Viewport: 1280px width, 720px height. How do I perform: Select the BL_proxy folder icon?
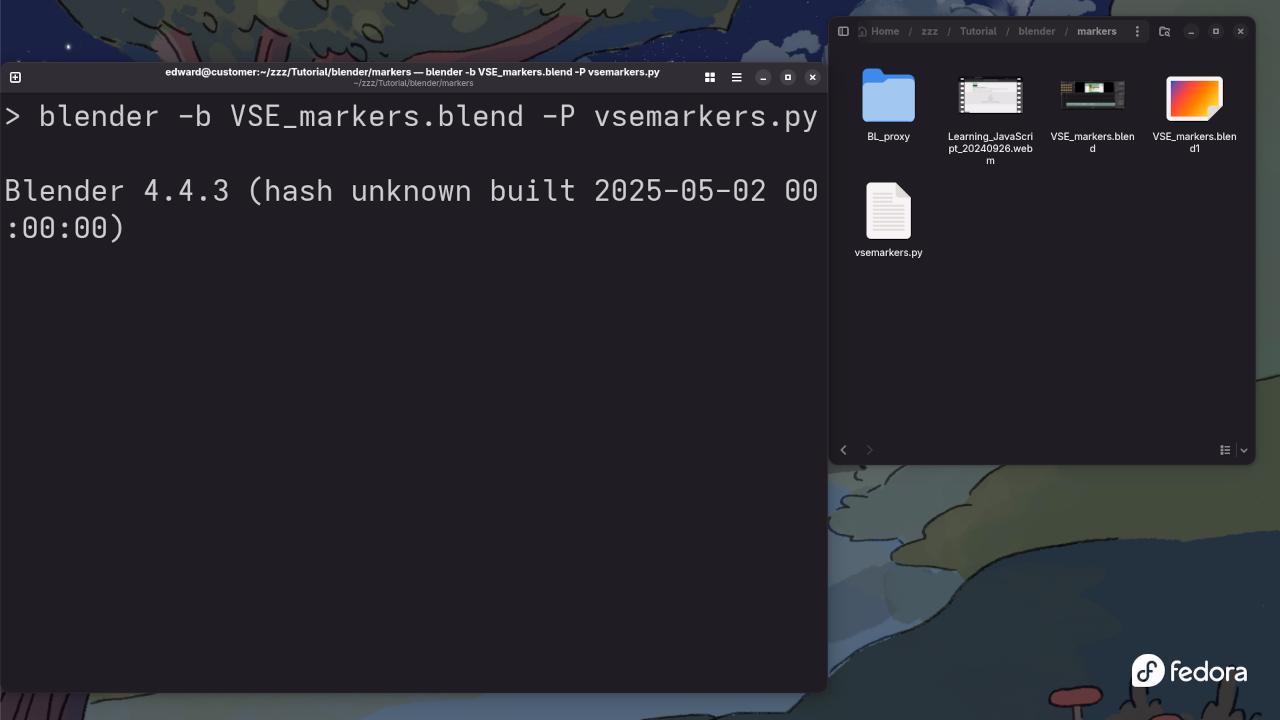(888, 95)
